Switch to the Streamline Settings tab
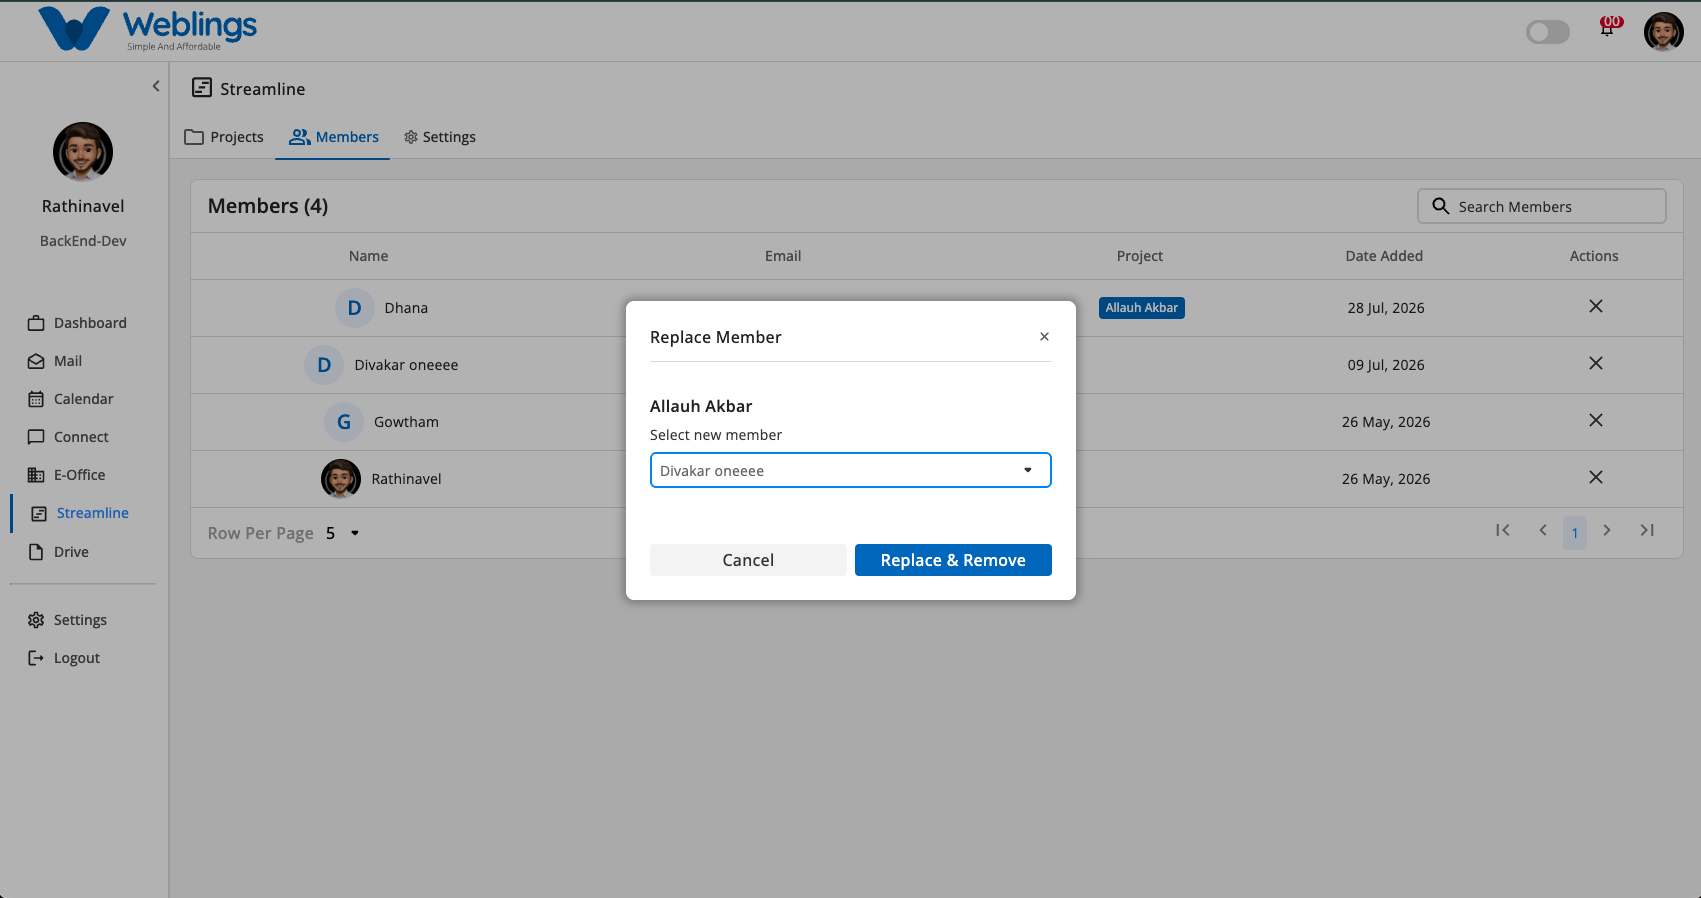Screen dimensions: 1701x898 pyautogui.click(x=440, y=137)
